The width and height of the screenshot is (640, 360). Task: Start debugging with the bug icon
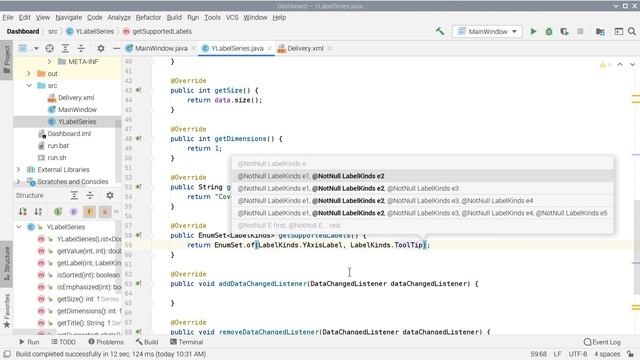click(549, 31)
